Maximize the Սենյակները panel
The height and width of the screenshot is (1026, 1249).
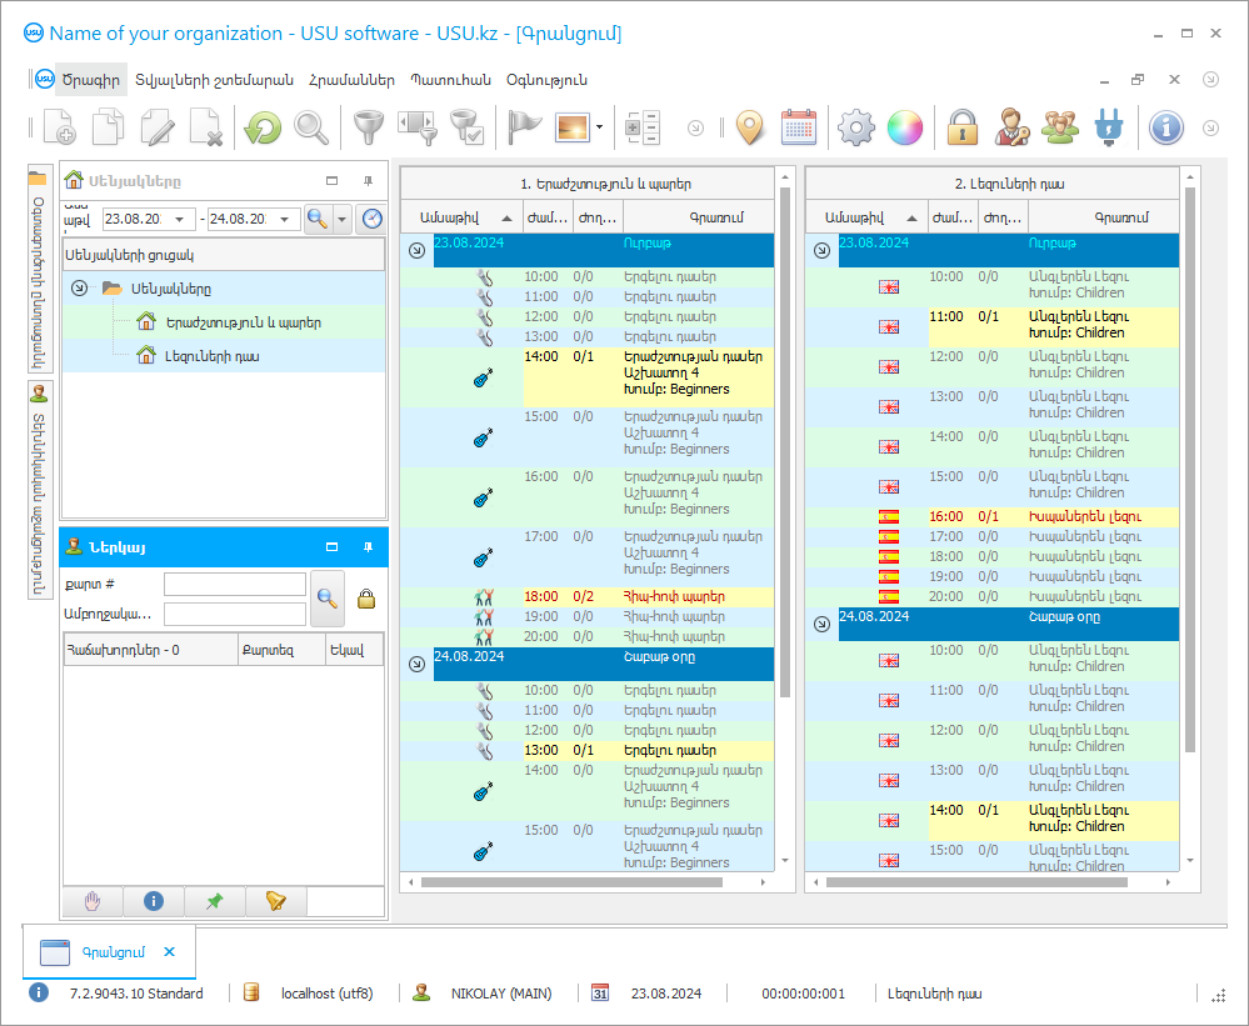click(332, 181)
